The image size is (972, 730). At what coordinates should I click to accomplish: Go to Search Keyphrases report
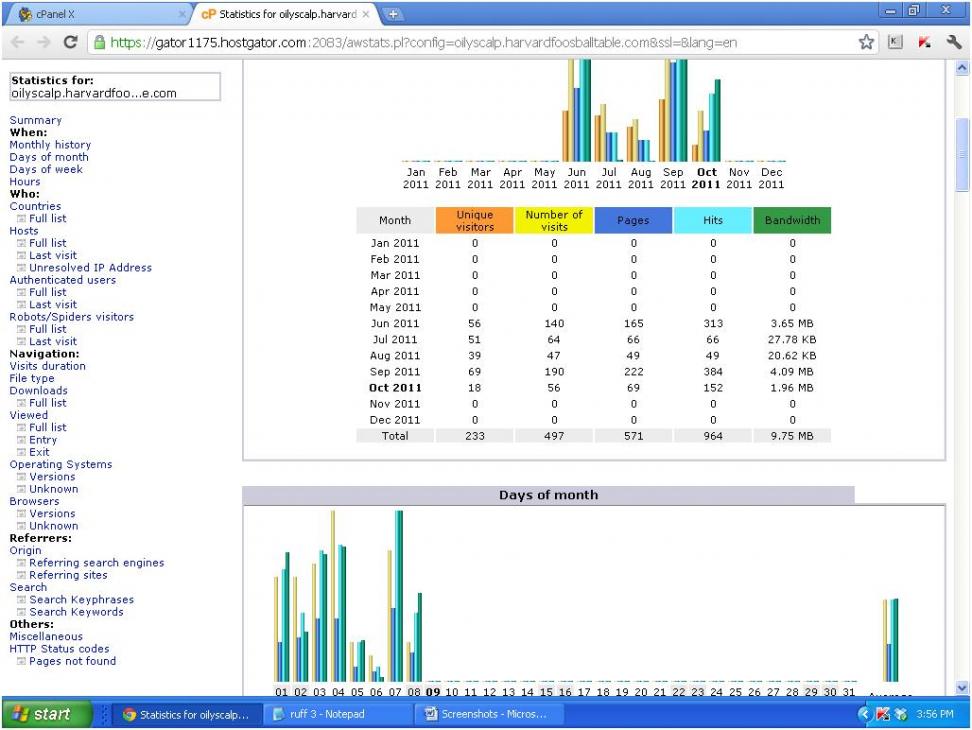(81, 600)
